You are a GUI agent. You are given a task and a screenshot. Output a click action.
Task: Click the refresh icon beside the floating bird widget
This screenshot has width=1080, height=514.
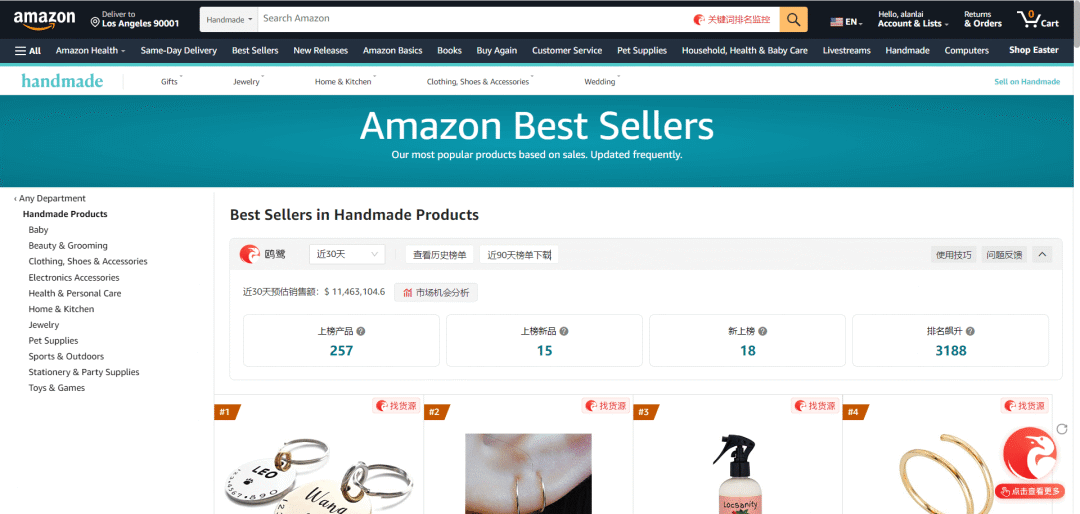click(x=1061, y=429)
